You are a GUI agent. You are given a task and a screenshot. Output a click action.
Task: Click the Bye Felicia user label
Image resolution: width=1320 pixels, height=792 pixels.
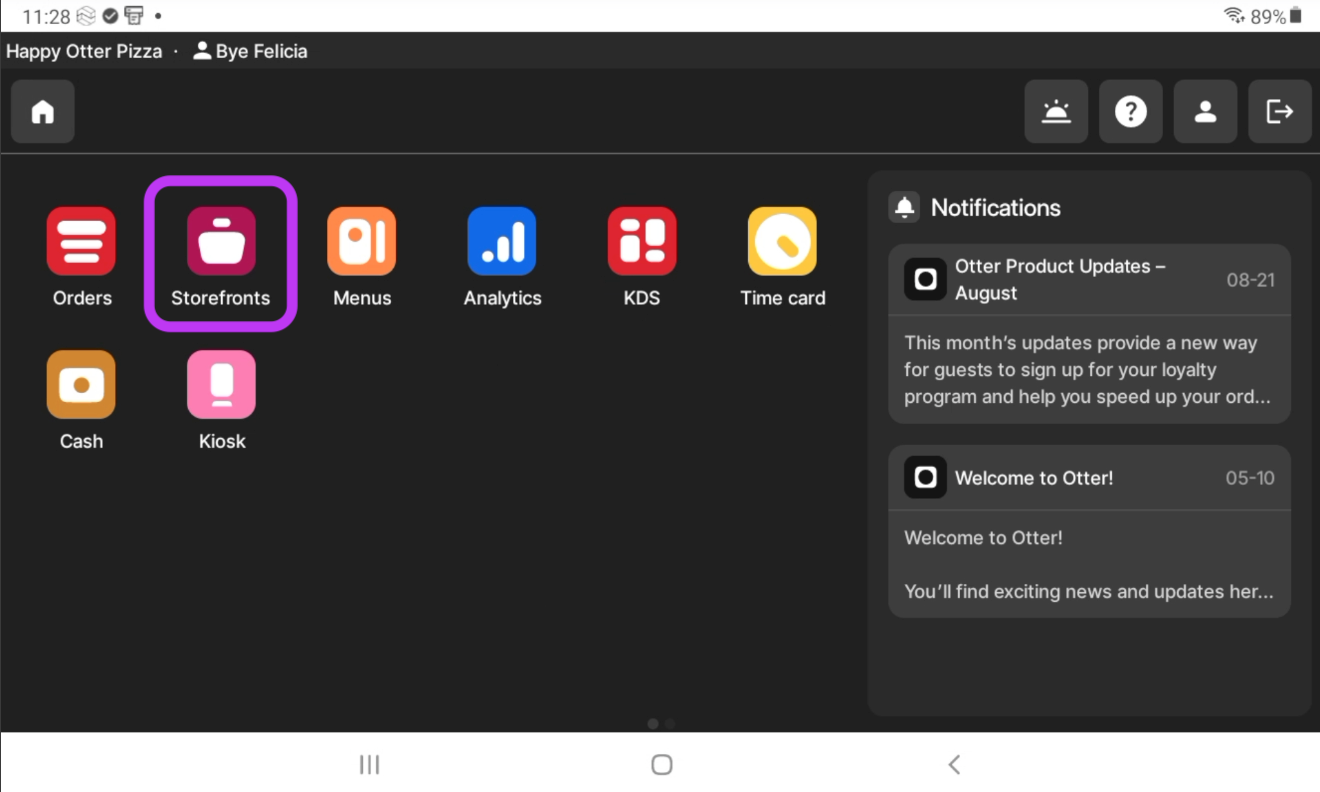pyautogui.click(x=251, y=51)
